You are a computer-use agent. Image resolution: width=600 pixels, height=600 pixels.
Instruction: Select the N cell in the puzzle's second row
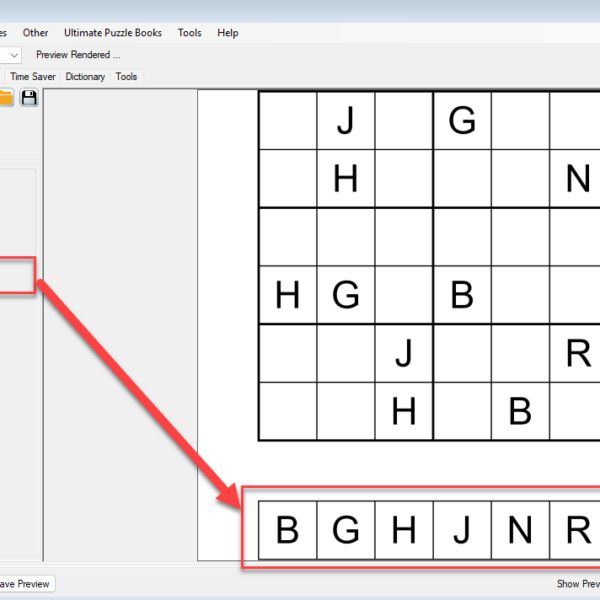tap(577, 179)
